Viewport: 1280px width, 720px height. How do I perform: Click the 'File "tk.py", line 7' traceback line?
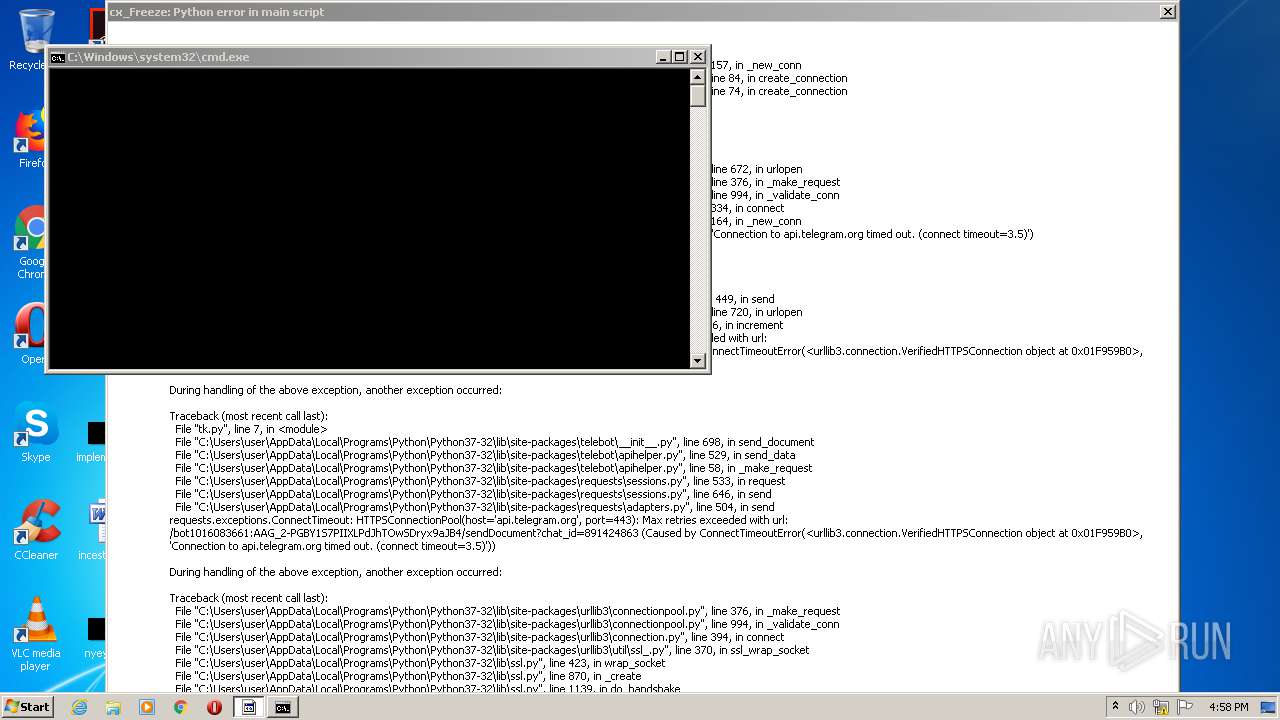tap(251, 429)
